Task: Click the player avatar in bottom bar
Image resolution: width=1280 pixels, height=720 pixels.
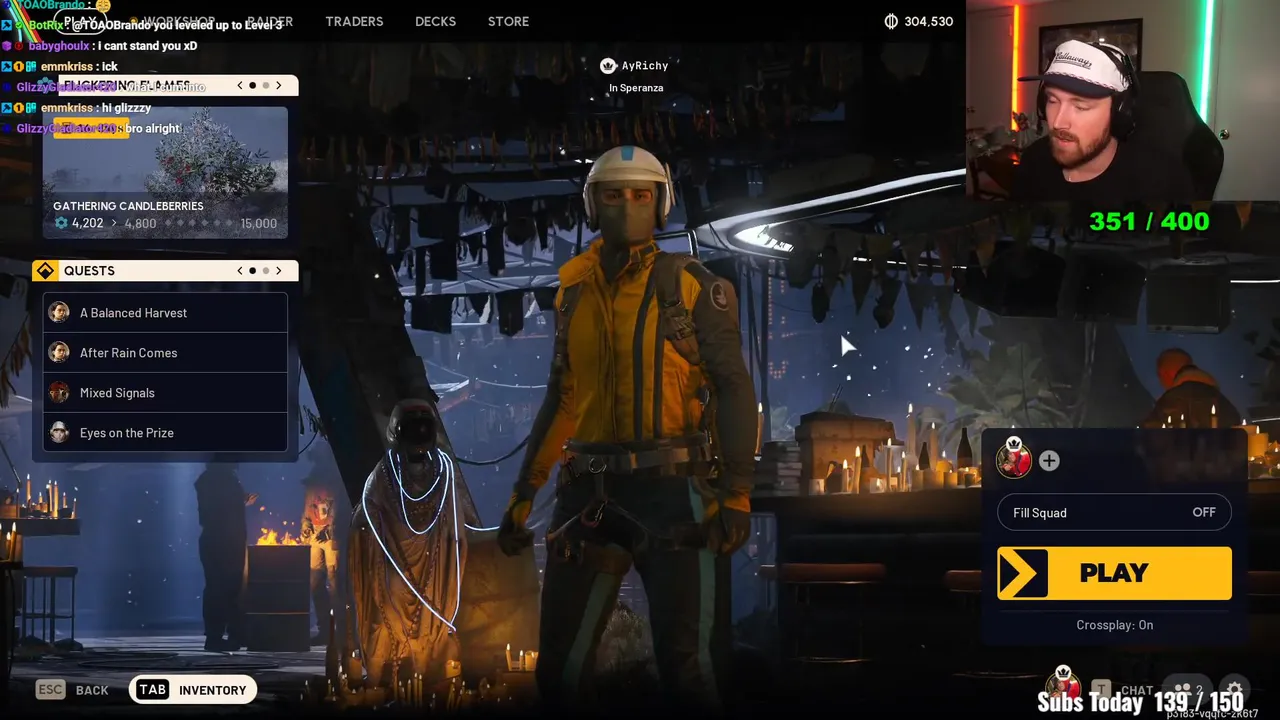Action: (1062, 685)
